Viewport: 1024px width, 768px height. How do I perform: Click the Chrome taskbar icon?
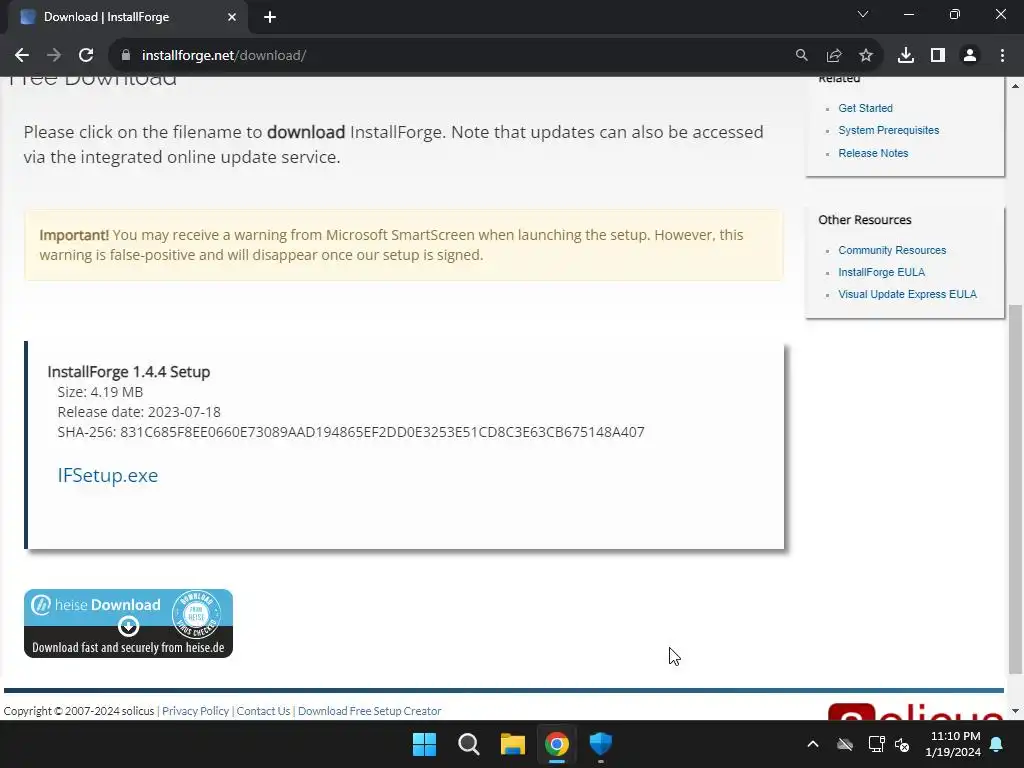(556, 744)
